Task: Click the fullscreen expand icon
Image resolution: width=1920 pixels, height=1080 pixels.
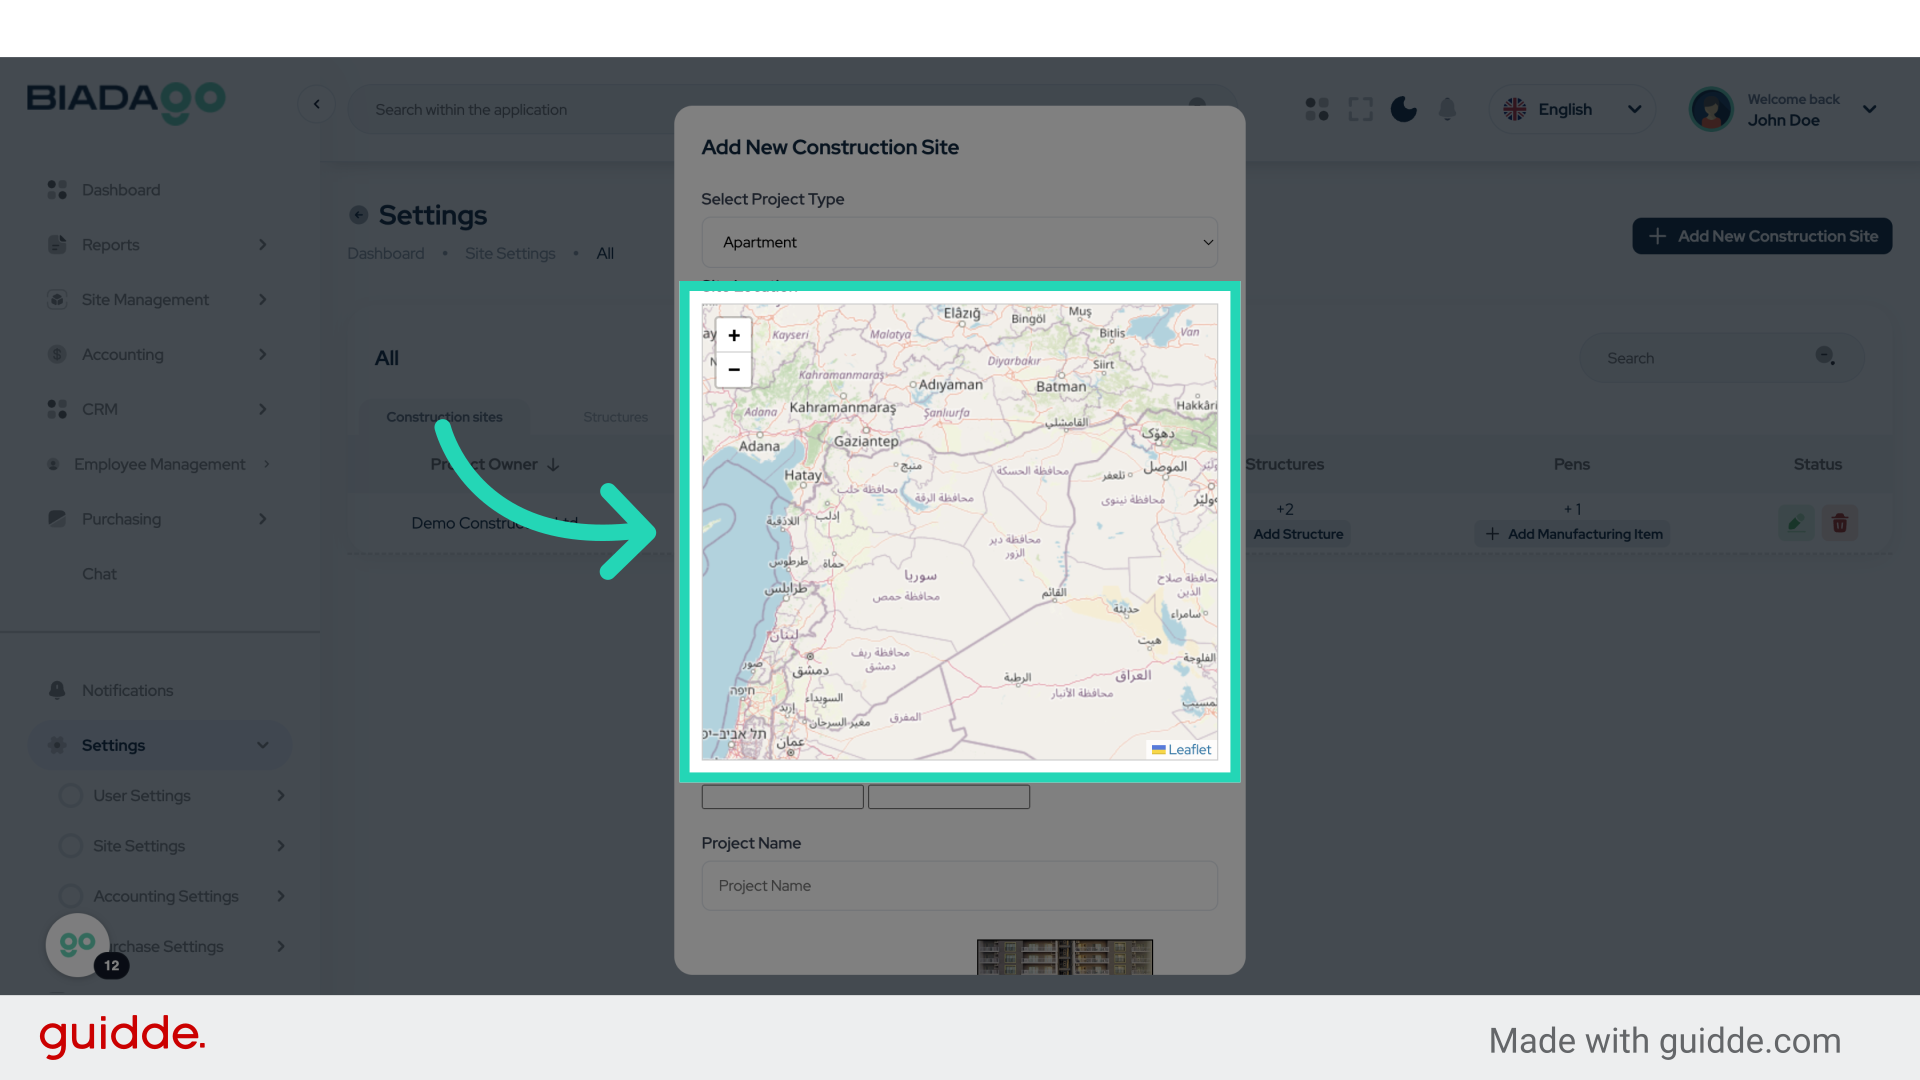Action: (x=1360, y=109)
